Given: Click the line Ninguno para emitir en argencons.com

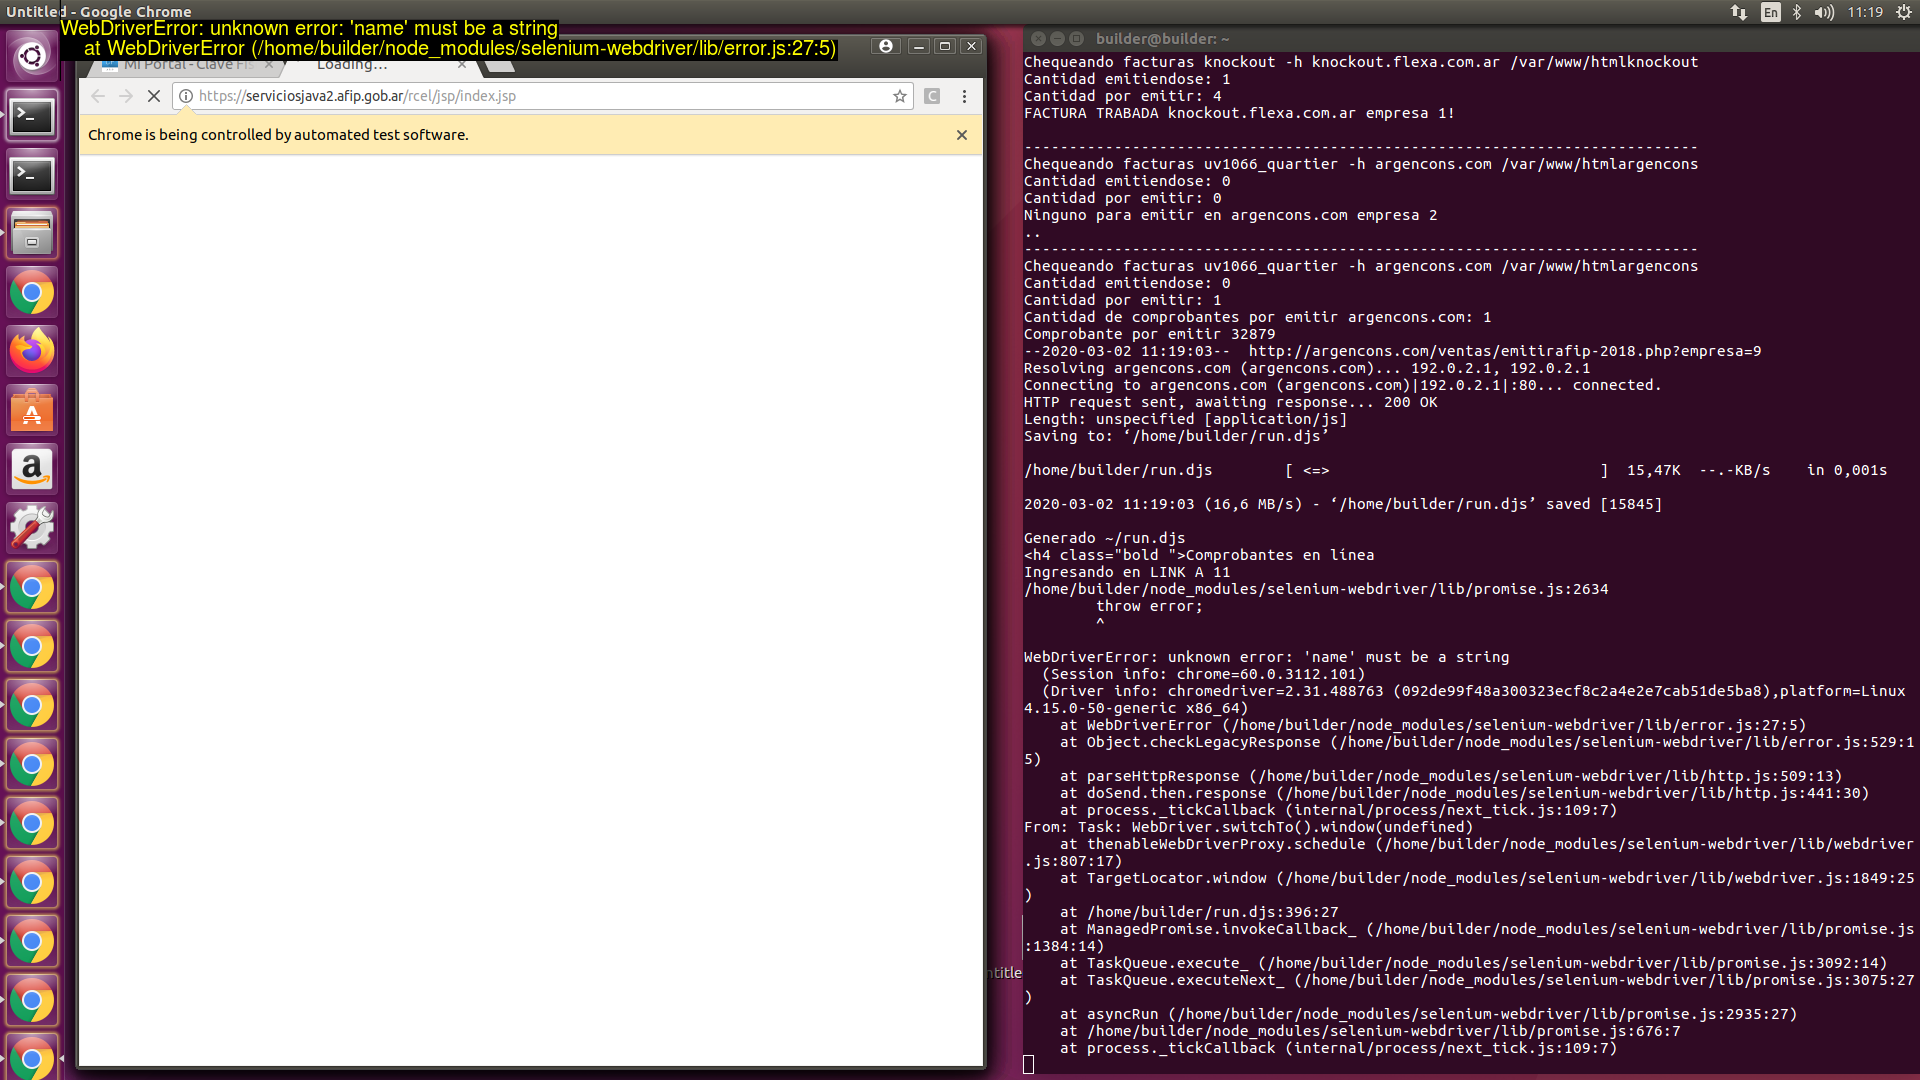Looking at the screenshot, I should tap(1230, 215).
